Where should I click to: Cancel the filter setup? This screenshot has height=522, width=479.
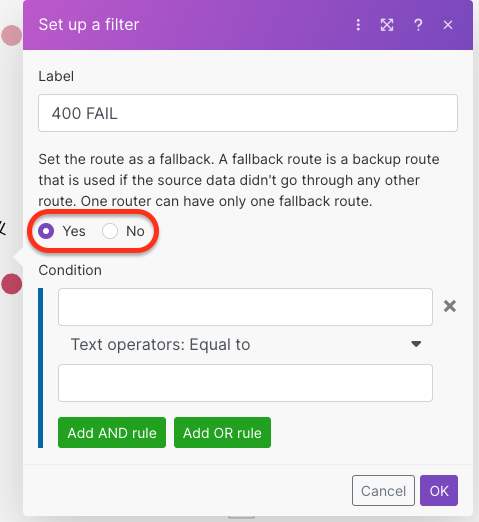(x=383, y=491)
